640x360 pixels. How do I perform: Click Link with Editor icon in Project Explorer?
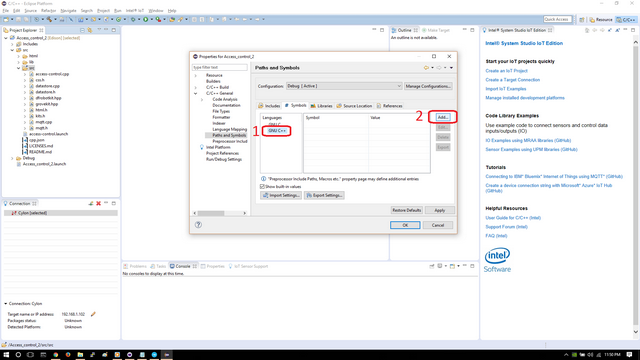coord(89,30)
